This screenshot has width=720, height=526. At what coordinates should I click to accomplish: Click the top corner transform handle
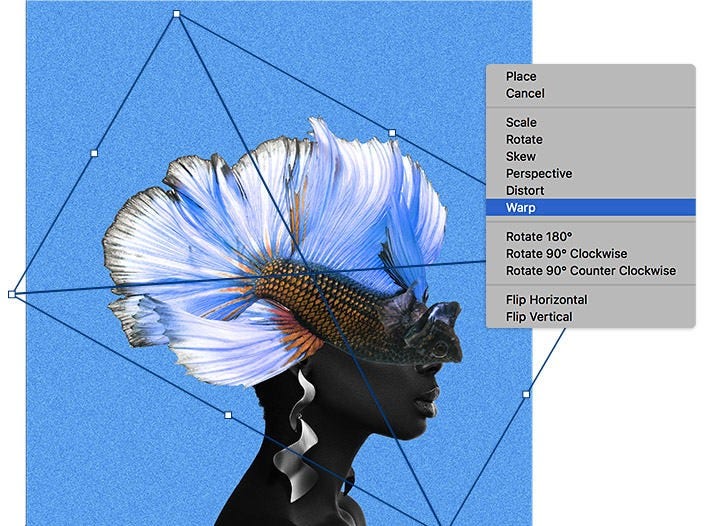177,14
